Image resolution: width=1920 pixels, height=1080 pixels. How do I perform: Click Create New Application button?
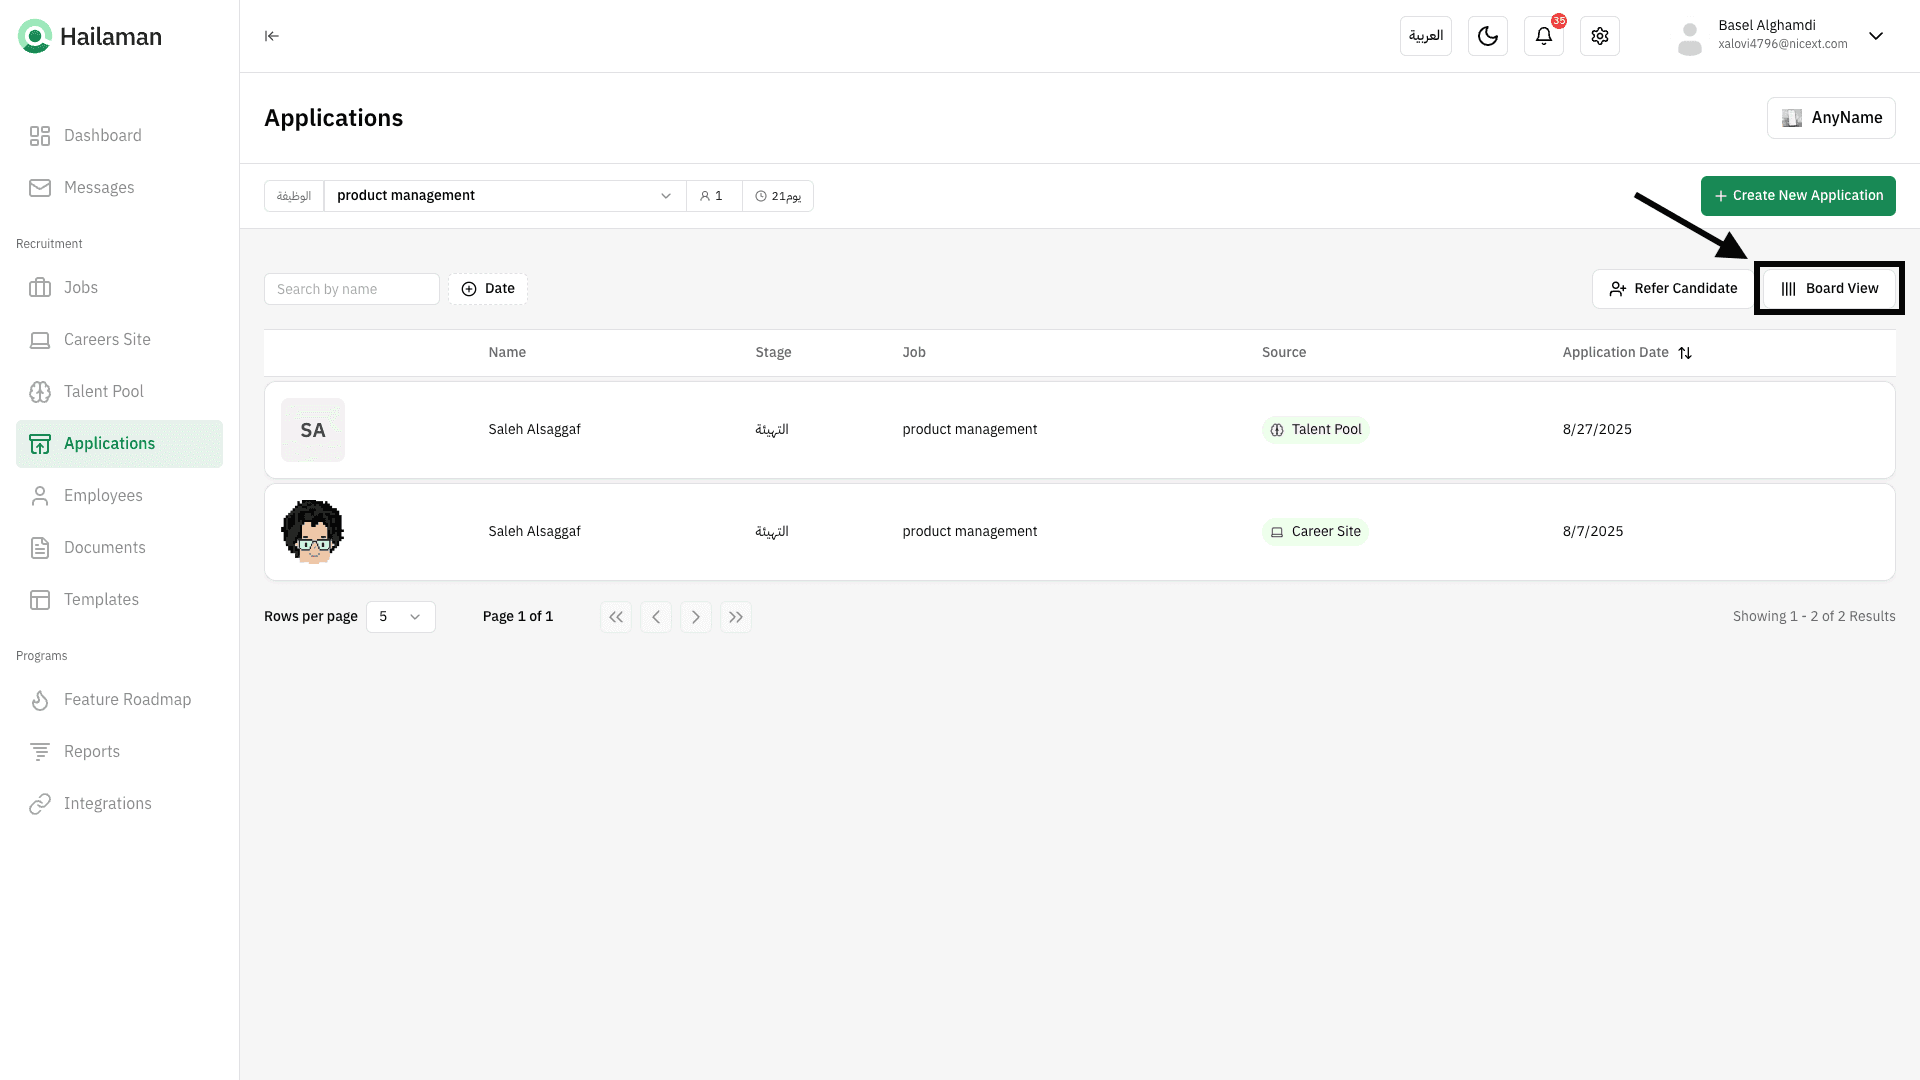coord(1797,196)
